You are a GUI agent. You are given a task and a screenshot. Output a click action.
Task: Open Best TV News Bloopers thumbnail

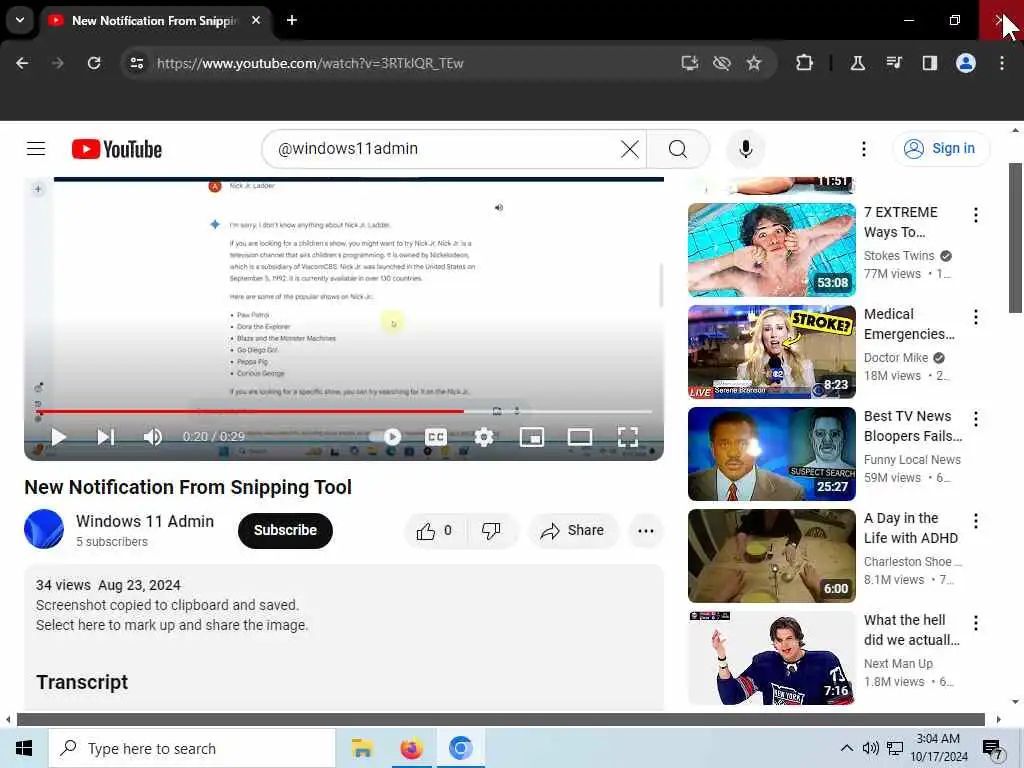pyautogui.click(x=771, y=454)
